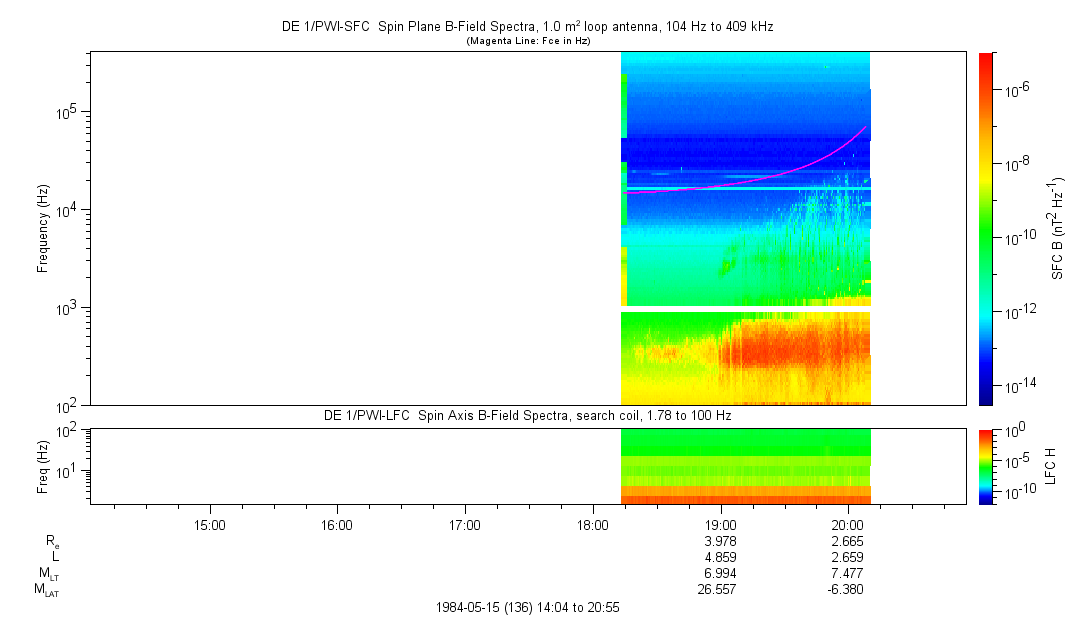The width and height of the screenshot is (1083, 620).
Task: Click the DE 1/PWI-SFC plot title
Action: coord(527,27)
